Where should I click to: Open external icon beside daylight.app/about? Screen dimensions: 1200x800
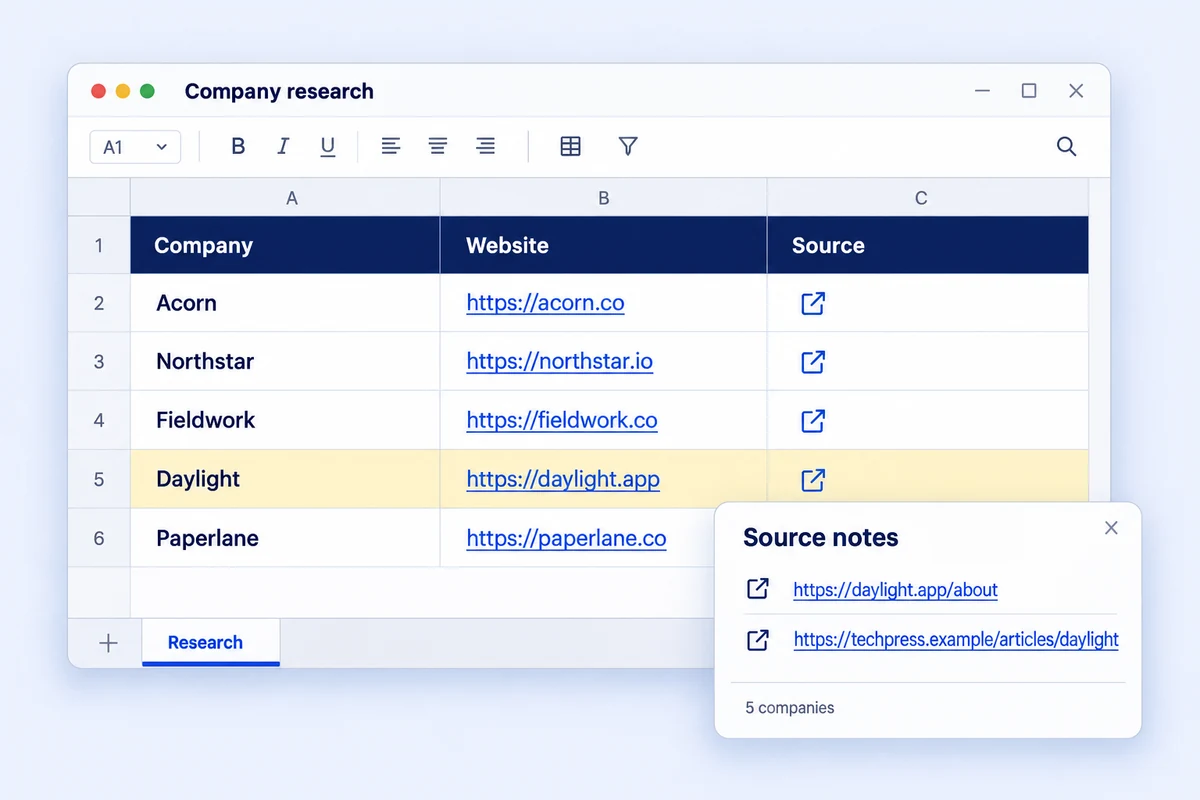tap(758, 589)
